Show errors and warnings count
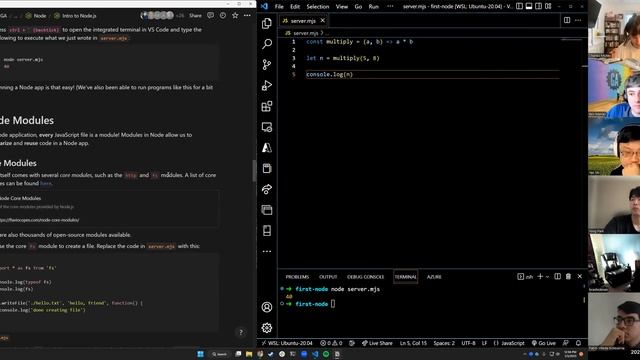The image size is (640, 360). click(x=331, y=343)
